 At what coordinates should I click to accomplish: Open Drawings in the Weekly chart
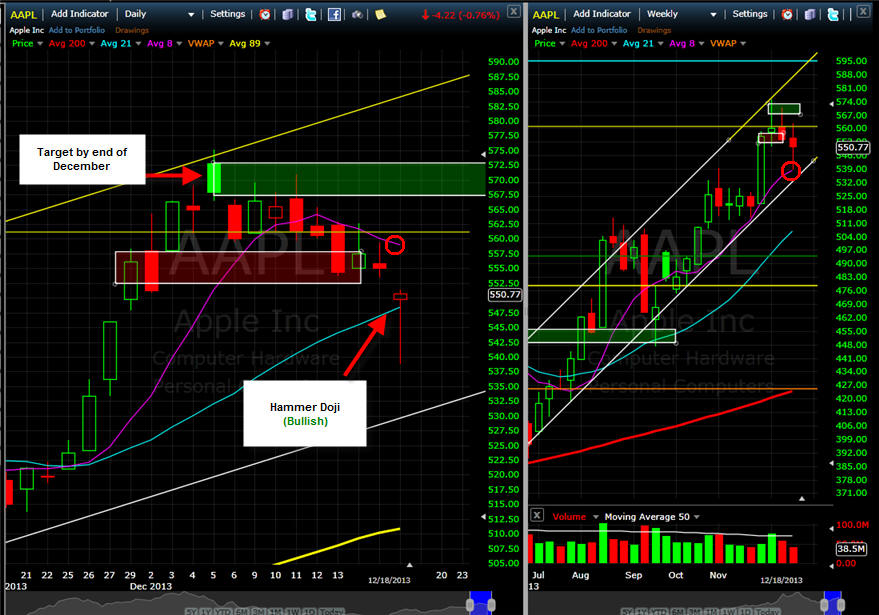tap(654, 30)
